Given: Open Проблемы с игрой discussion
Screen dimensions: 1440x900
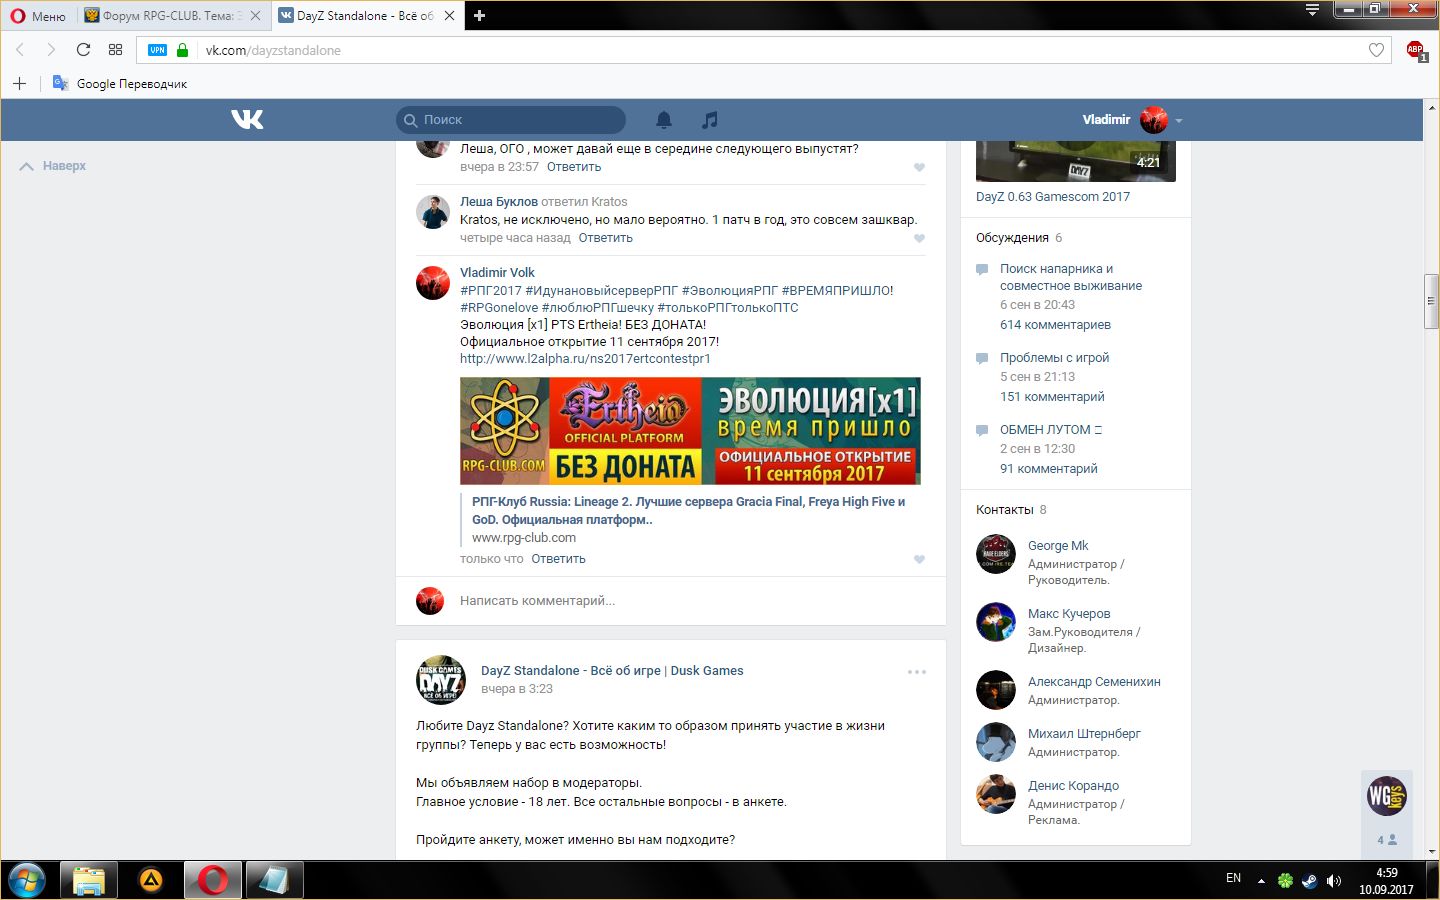Looking at the screenshot, I should pyautogui.click(x=1054, y=358).
